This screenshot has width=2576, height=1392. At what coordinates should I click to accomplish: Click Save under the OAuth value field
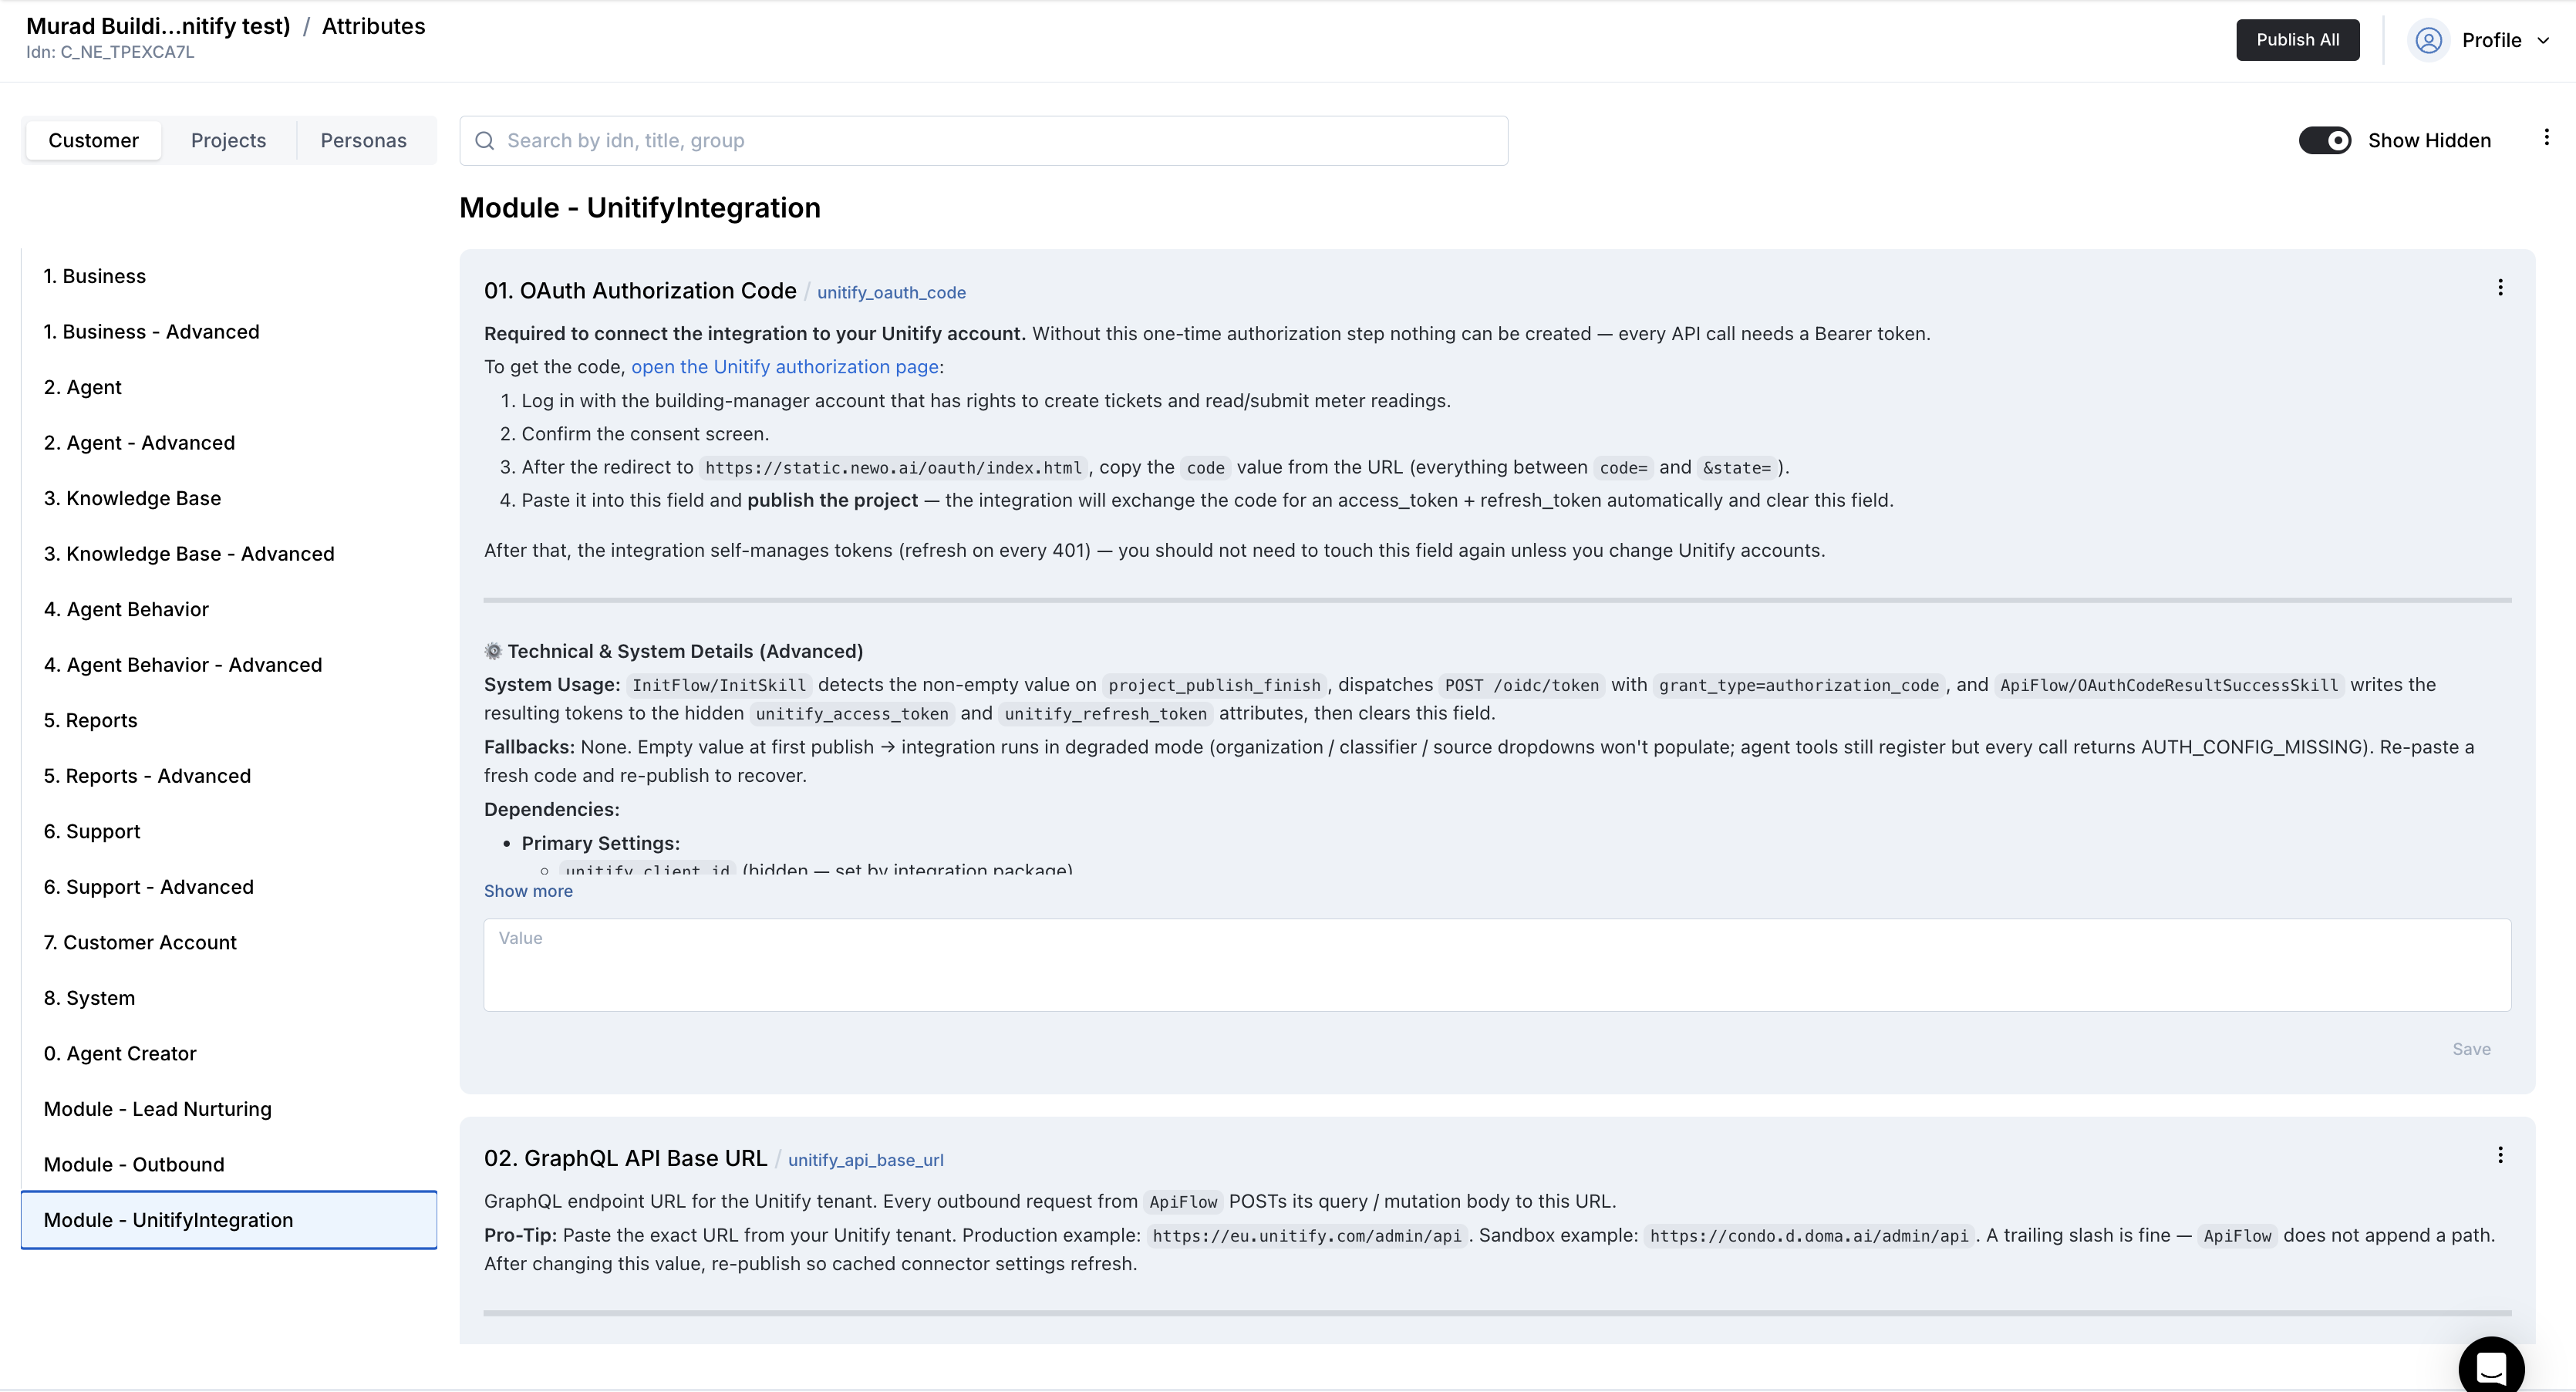(x=2470, y=1049)
